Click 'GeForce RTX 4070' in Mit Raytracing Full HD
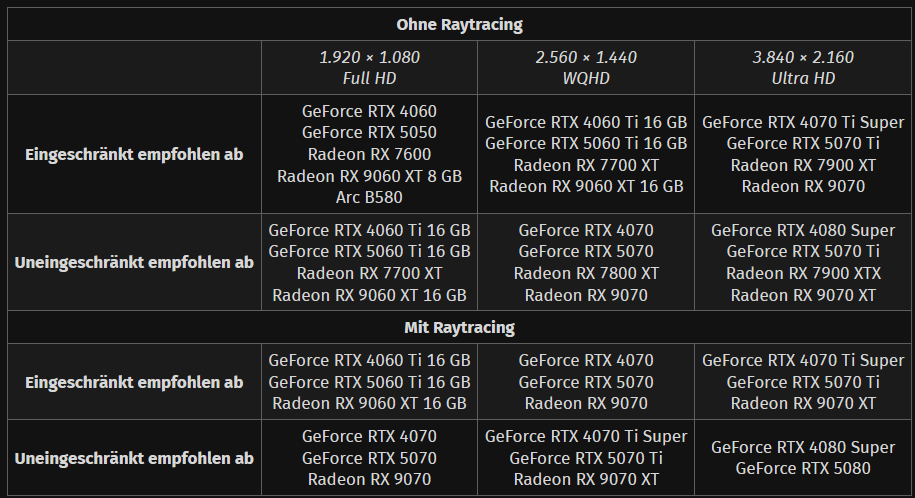Image resolution: width=915 pixels, height=498 pixels. pos(369,436)
